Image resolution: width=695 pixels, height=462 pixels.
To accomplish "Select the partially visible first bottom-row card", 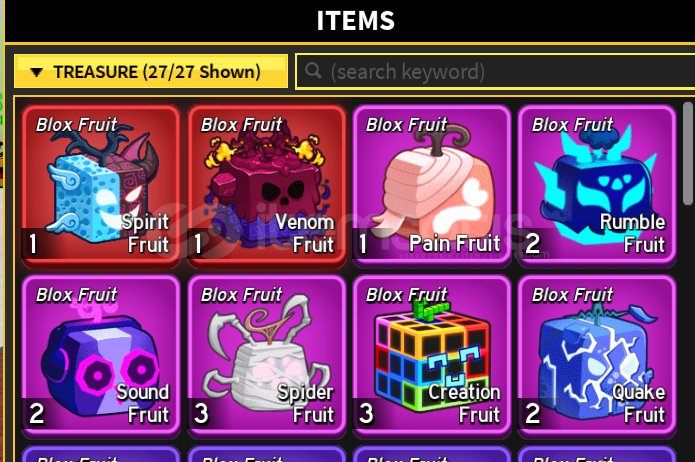I will 101,454.
